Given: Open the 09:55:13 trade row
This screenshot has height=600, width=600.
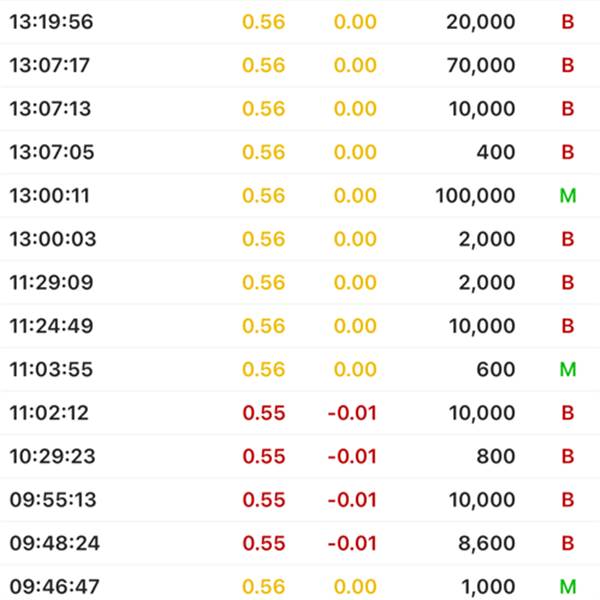Looking at the screenshot, I should click(300, 500).
